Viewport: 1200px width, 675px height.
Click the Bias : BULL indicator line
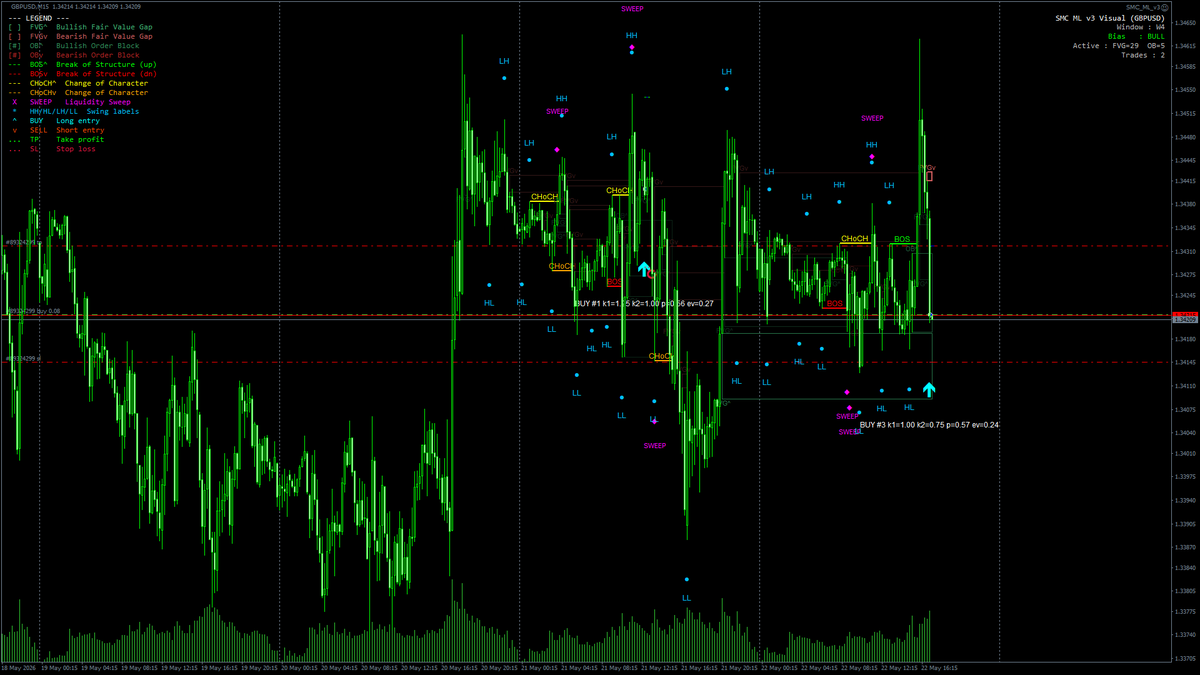point(1136,36)
